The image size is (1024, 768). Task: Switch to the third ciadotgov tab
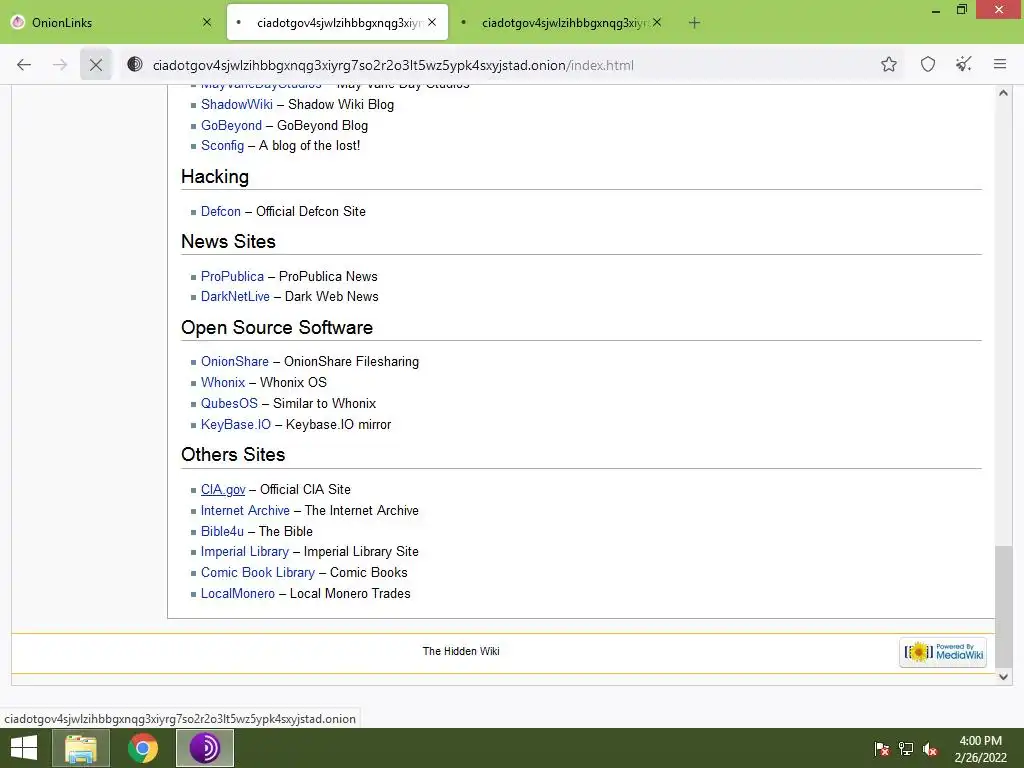click(x=562, y=23)
